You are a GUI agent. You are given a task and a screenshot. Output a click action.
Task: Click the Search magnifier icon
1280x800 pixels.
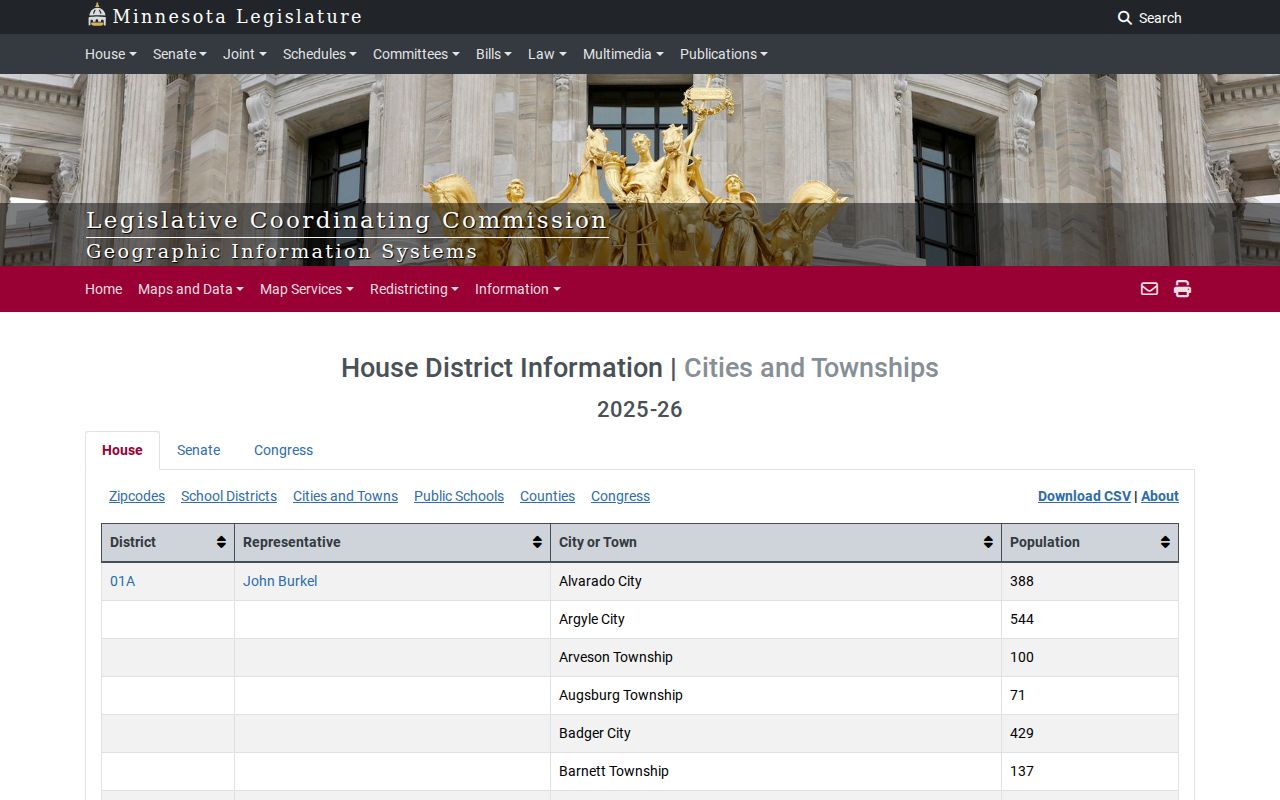click(x=1125, y=18)
